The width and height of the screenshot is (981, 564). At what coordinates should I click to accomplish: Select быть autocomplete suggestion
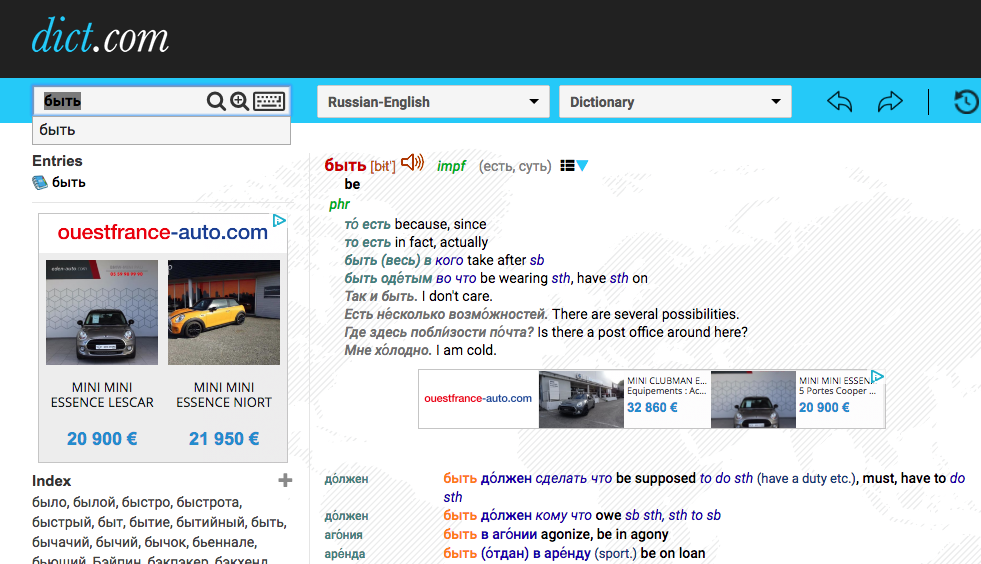(58, 130)
